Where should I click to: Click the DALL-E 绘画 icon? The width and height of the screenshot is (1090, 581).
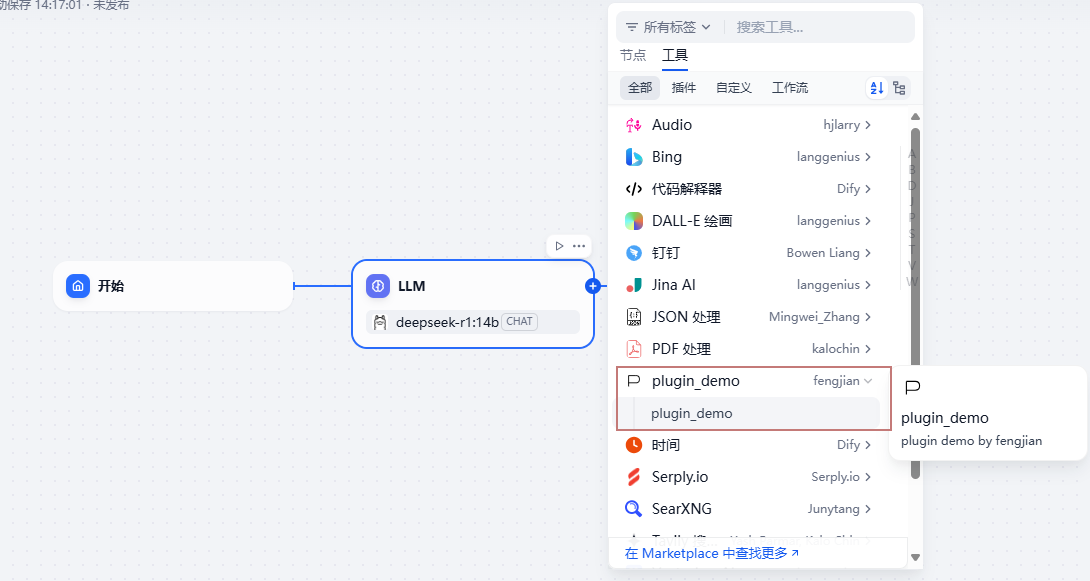point(633,221)
